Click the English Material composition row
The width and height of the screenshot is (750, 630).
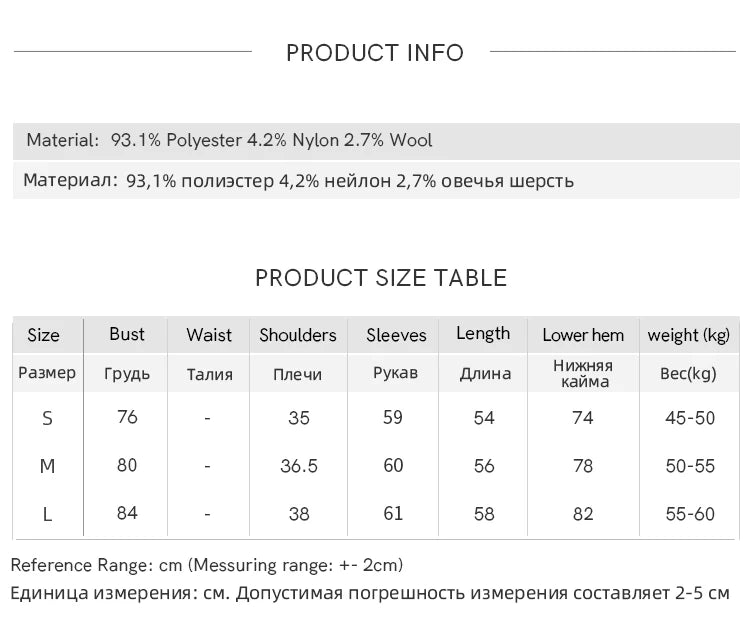click(229, 140)
